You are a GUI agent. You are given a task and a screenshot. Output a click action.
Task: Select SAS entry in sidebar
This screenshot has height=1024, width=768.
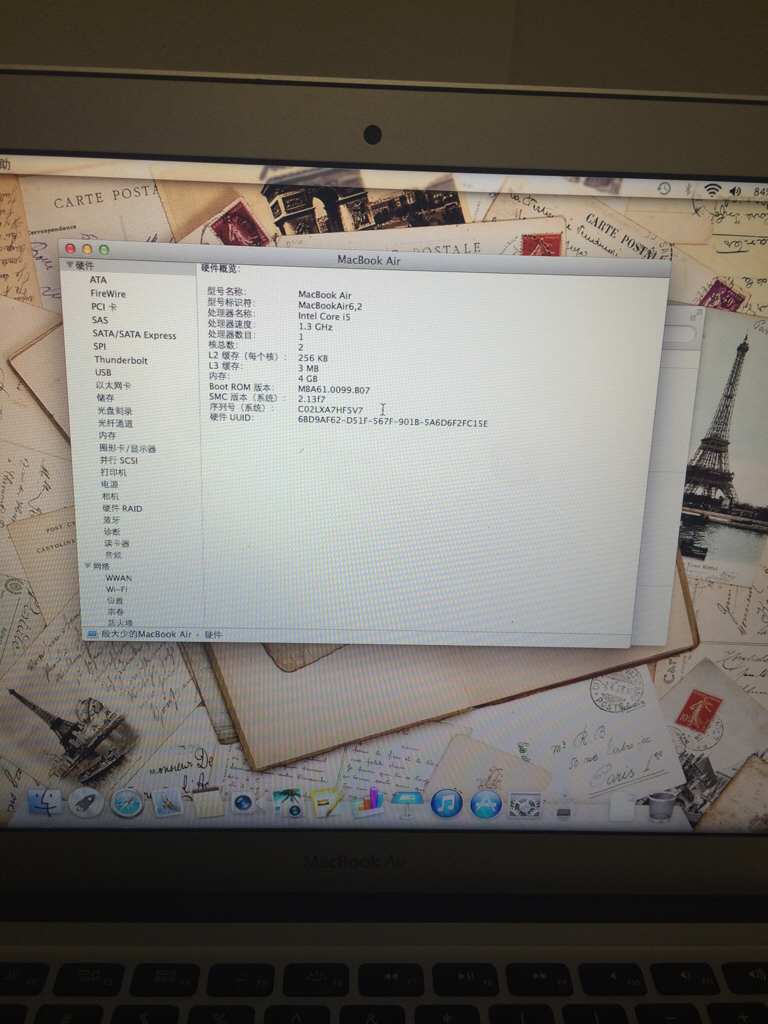100,320
